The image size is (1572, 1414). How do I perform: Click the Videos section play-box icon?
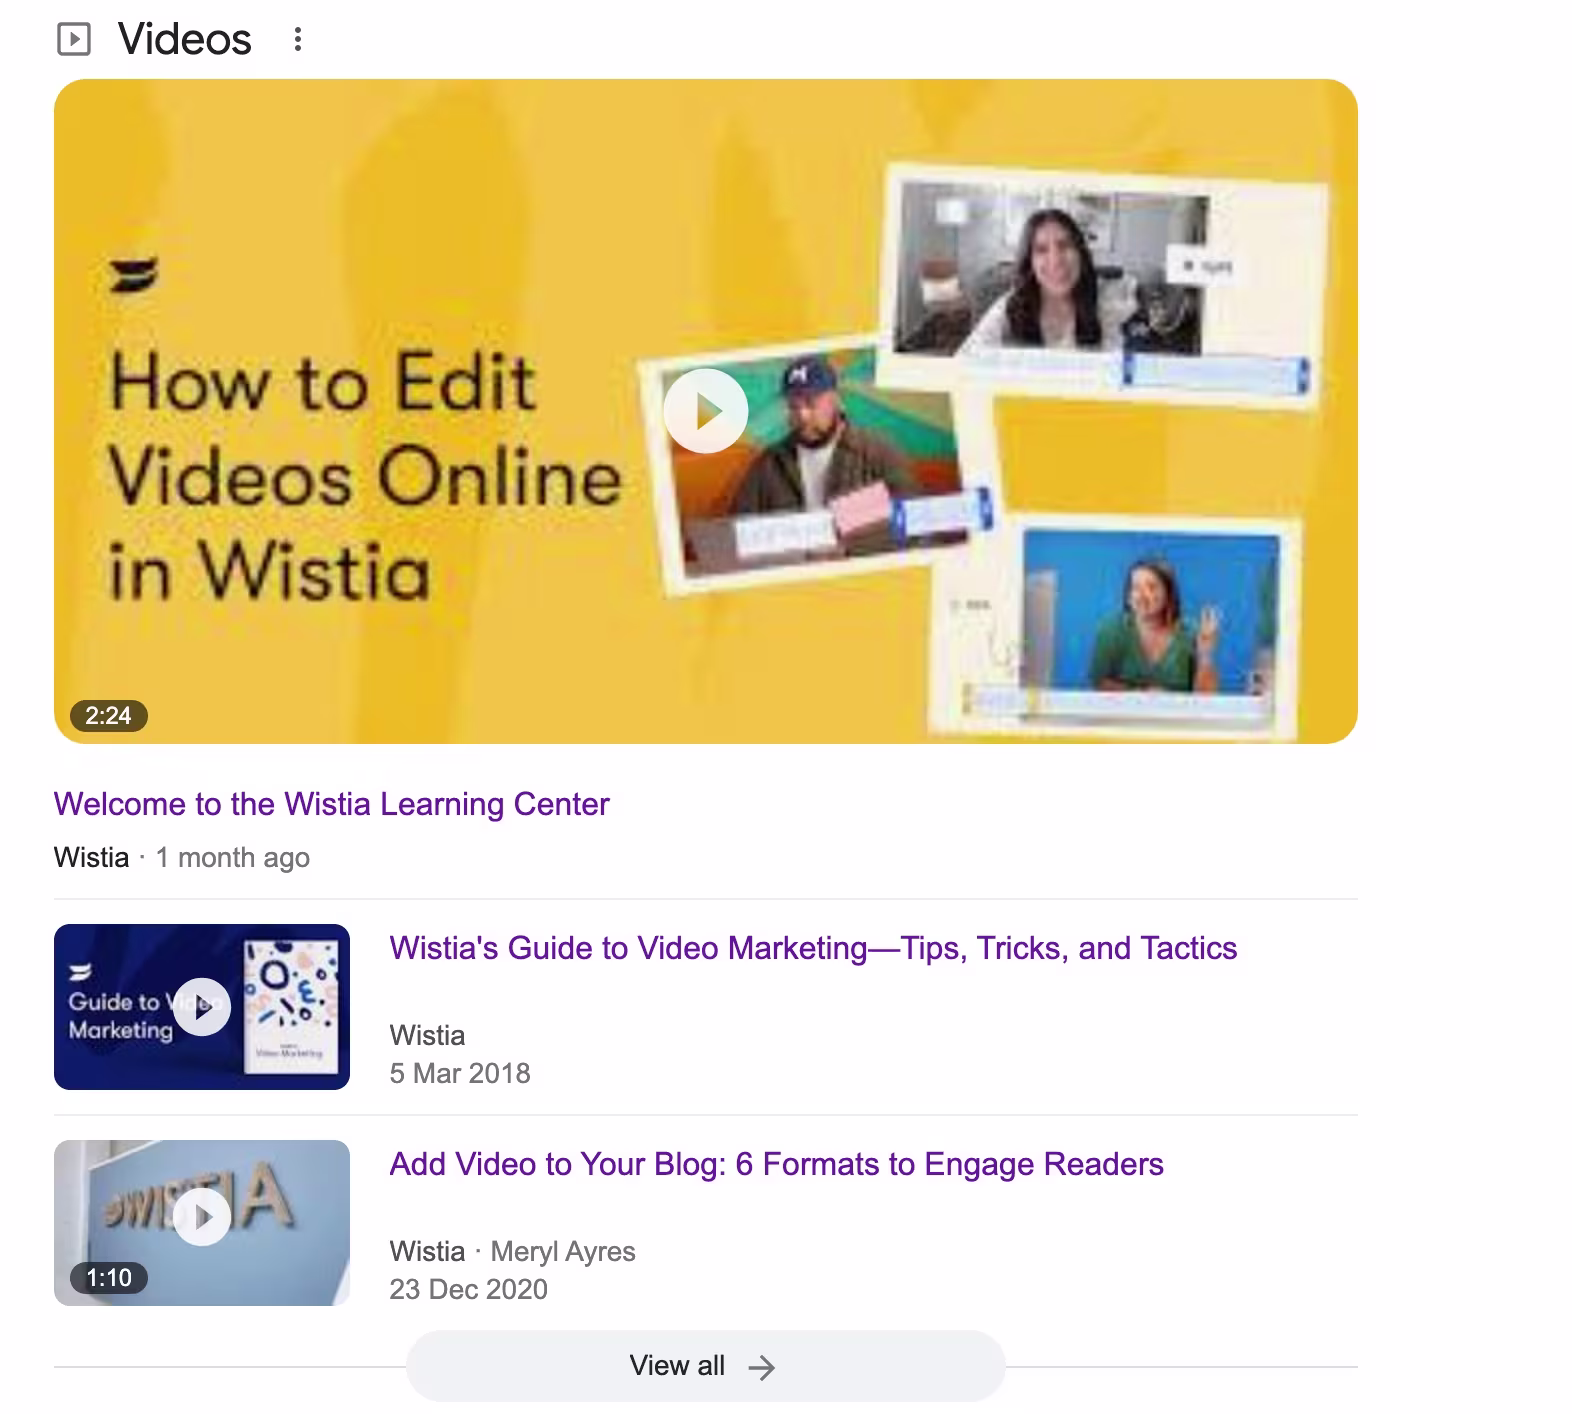pos(74,40)
